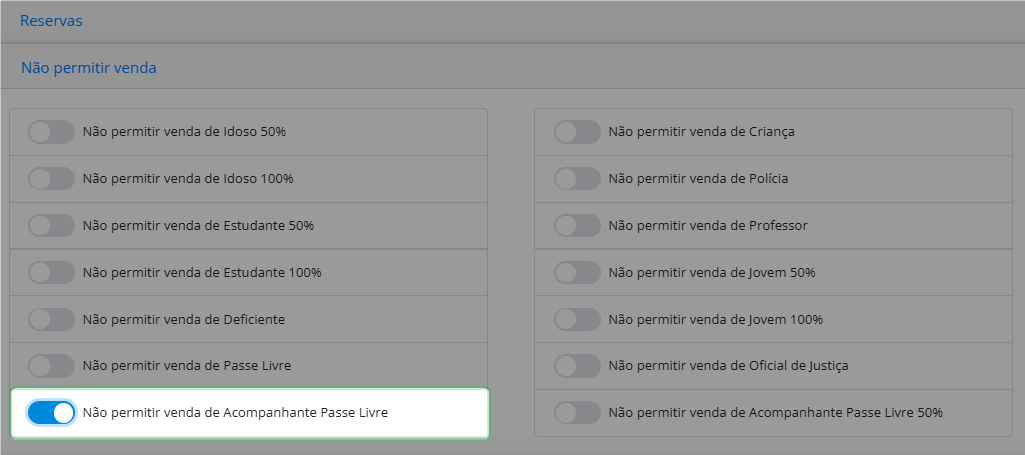This screenshot has height=455, width=1025.
Task: Expand the Reservas section
Action: [x=51, y=21]
